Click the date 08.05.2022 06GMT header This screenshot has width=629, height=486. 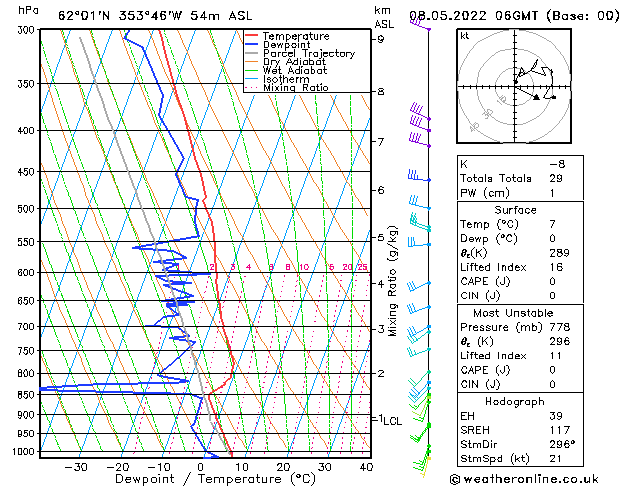514,16
